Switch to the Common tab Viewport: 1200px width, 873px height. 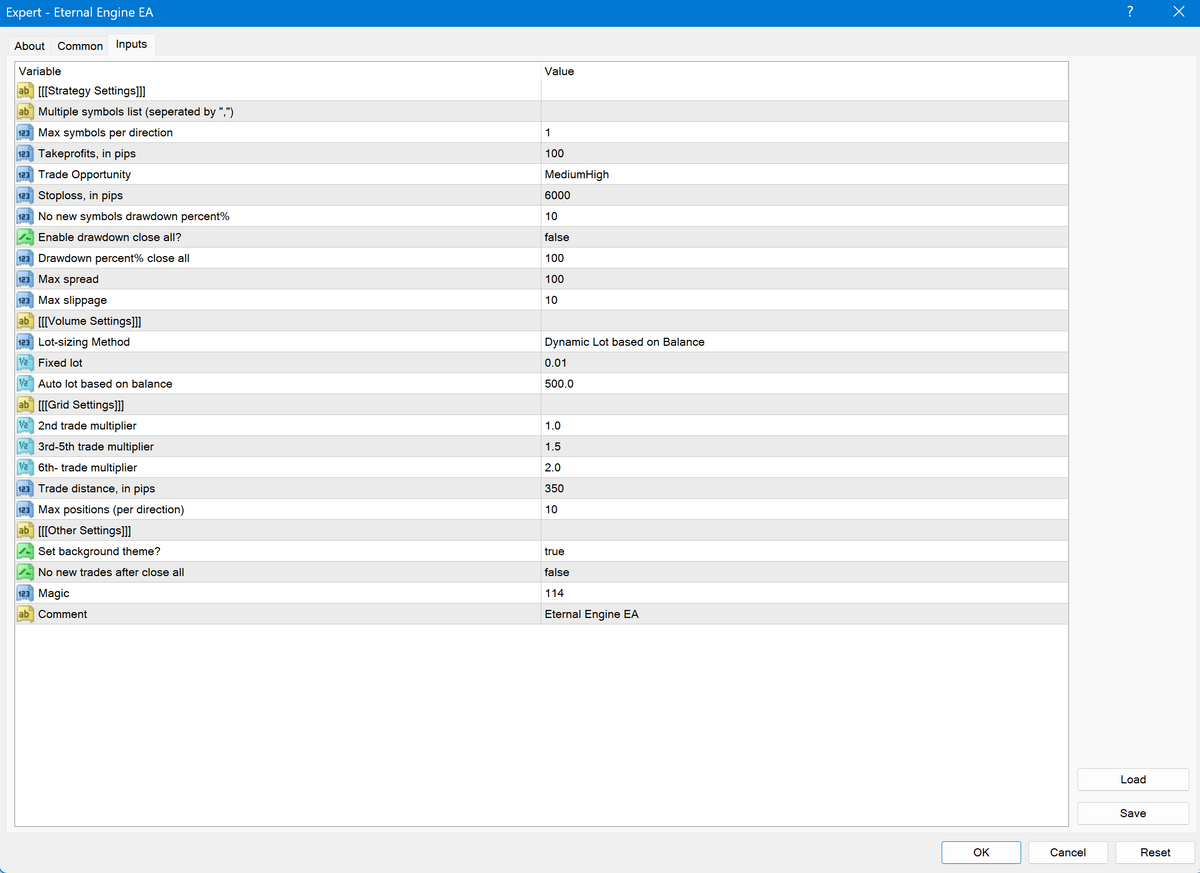pyautogui.click(x=80, y=46)
